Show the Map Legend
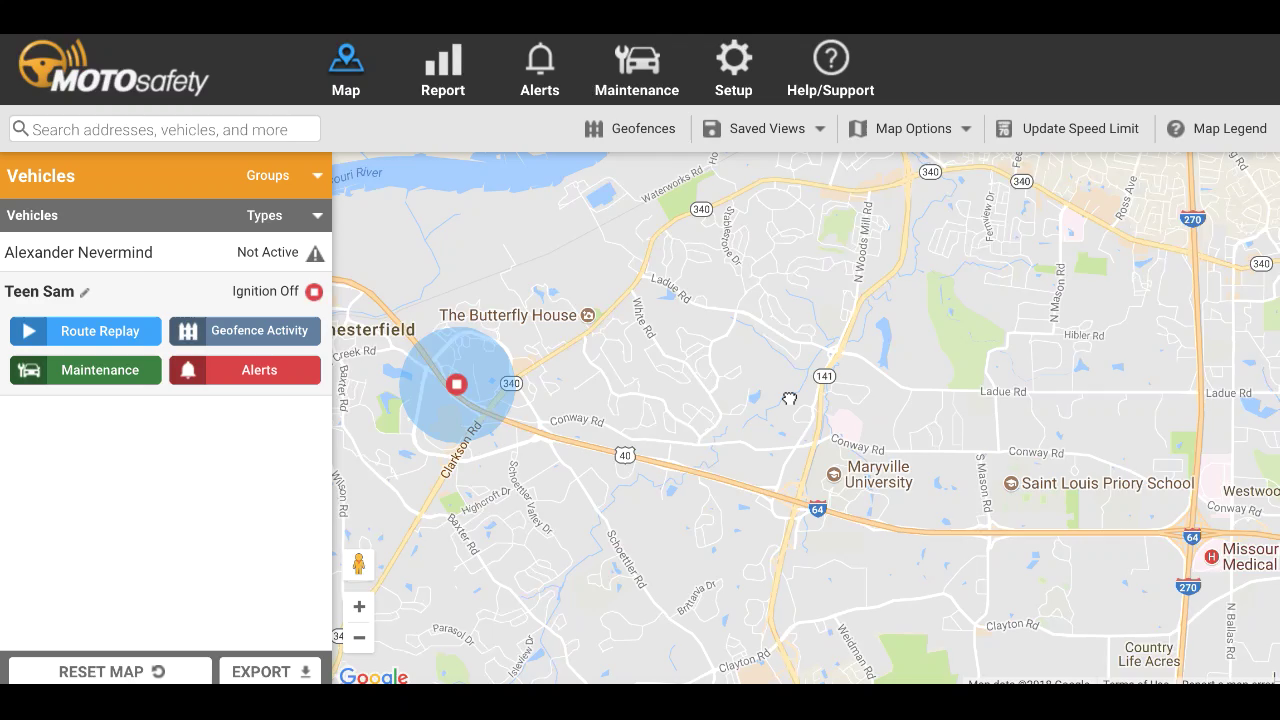1280x720 pixels. point(1217,129)
